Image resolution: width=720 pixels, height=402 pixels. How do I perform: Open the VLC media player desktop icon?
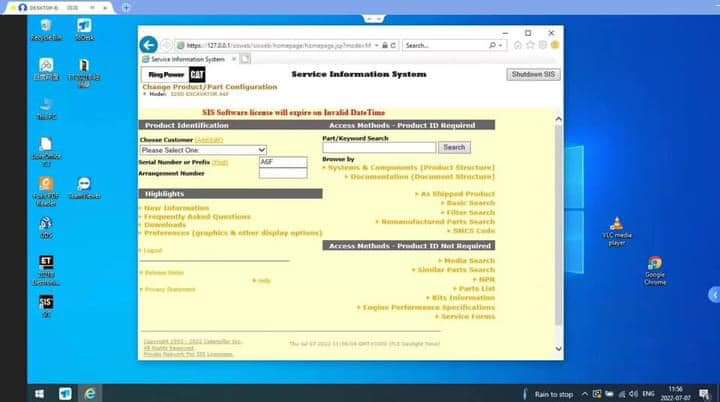tap(617, 225)
